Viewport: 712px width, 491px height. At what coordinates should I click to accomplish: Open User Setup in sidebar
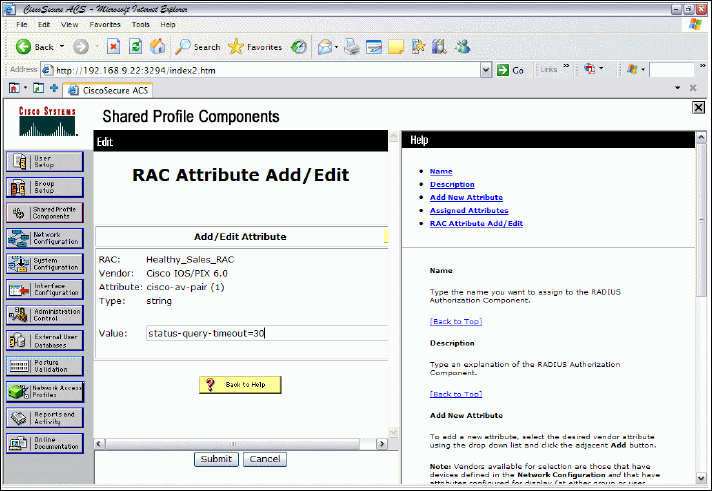click(45, 161)
